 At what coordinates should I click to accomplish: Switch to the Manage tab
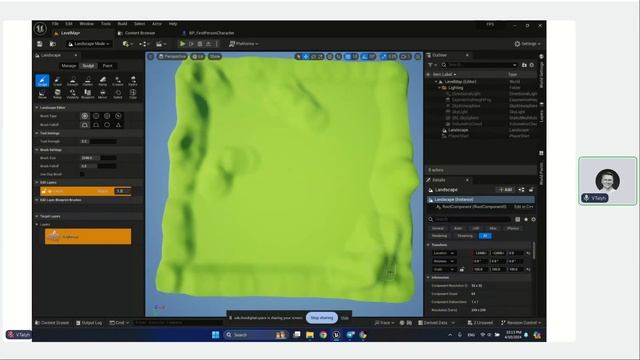coord(69,66)
